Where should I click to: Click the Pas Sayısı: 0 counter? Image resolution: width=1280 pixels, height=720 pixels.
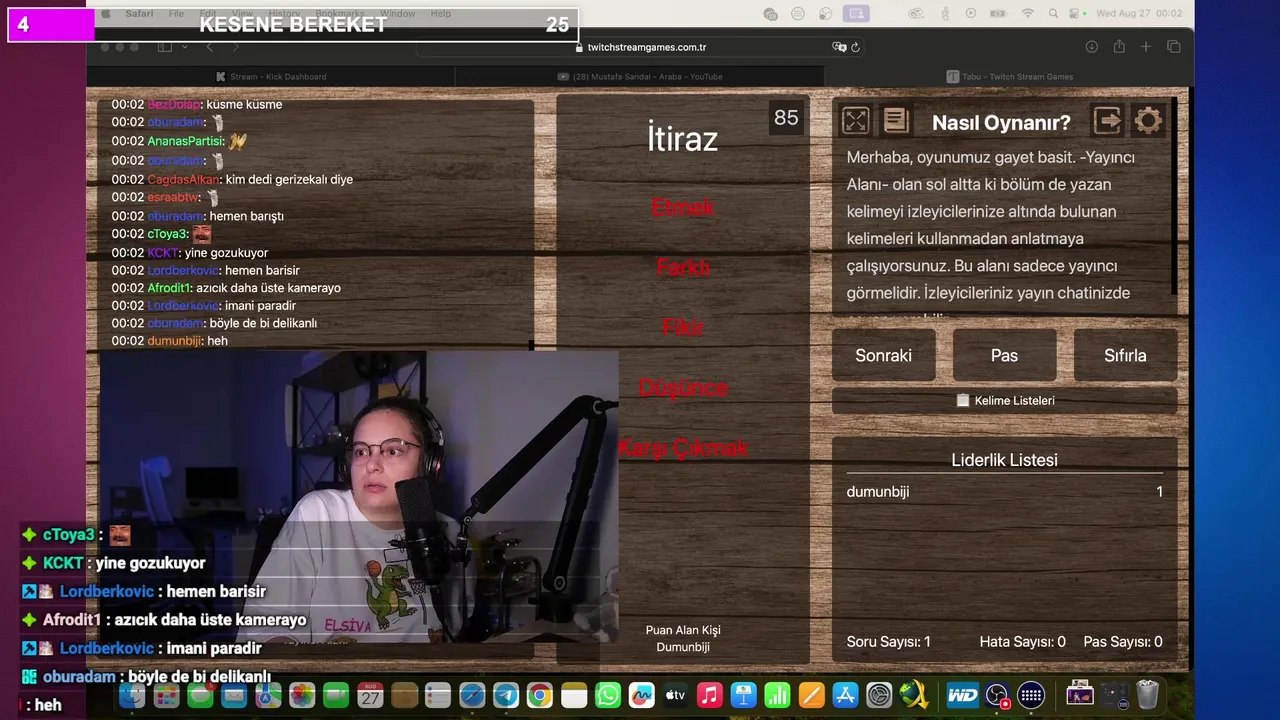(x=1123, y=642)
